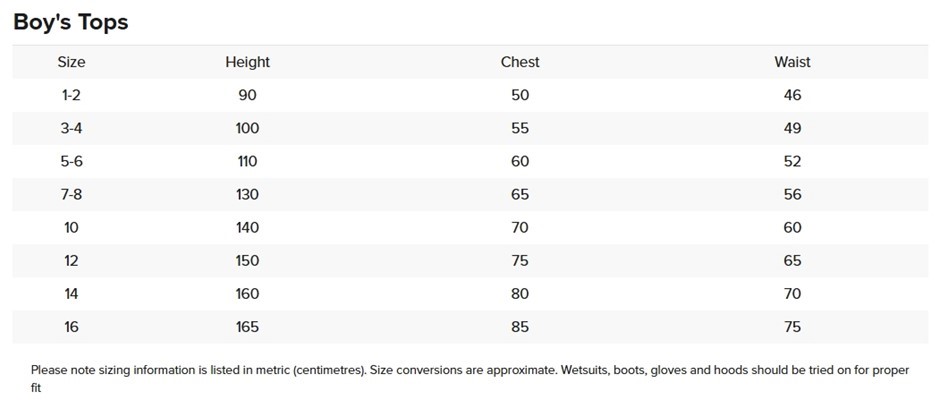
Task: Click waist value 46 for size 1-2
Action: click(793, 95)
